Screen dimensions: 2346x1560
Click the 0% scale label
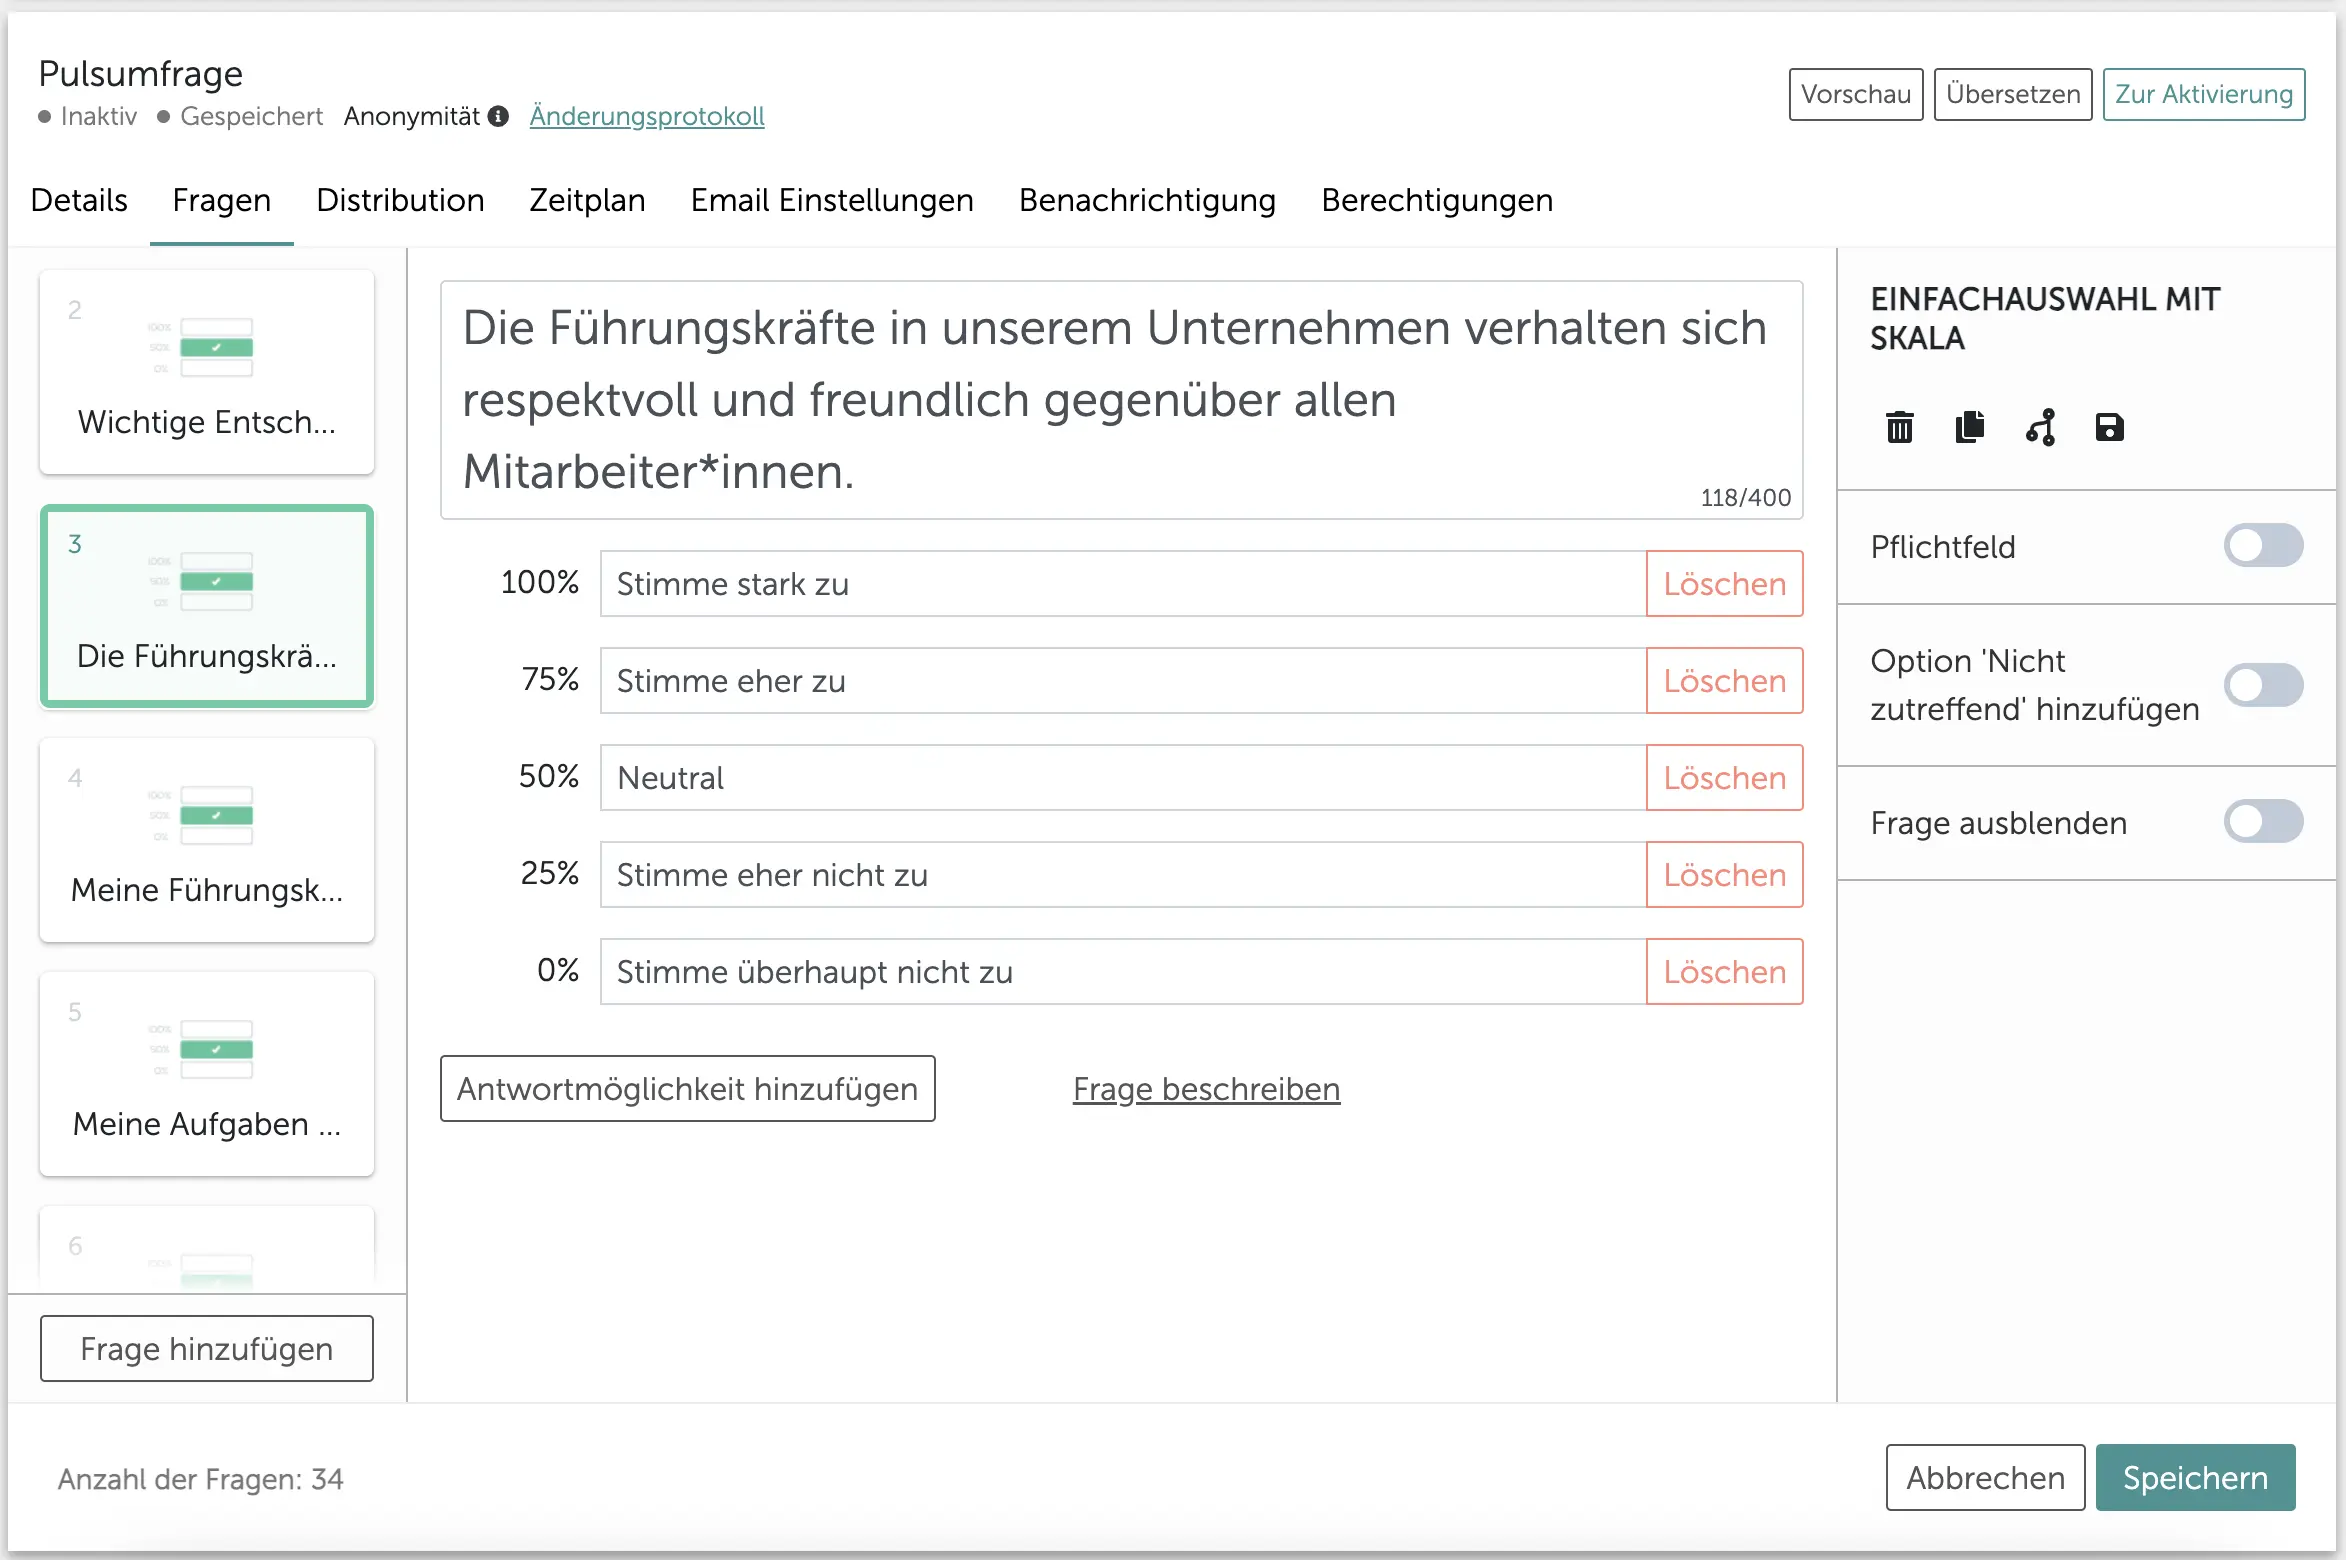point(558,970)
